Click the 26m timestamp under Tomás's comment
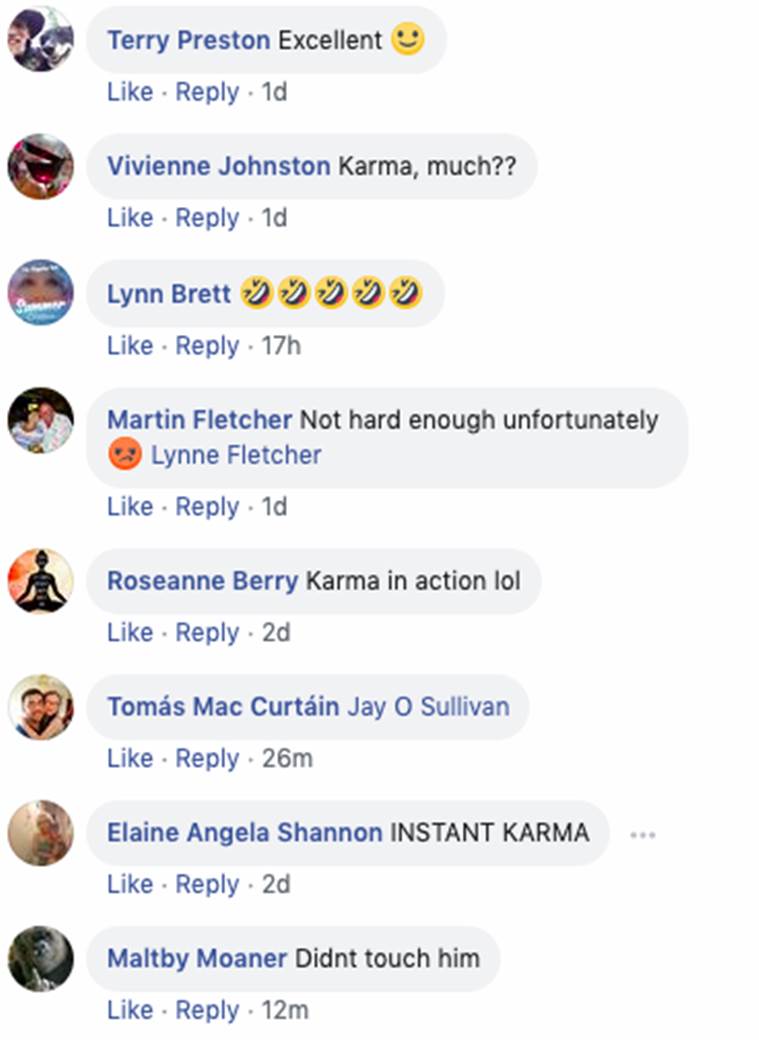Viewport: 759px width, 1040px height. pos(287,758)
